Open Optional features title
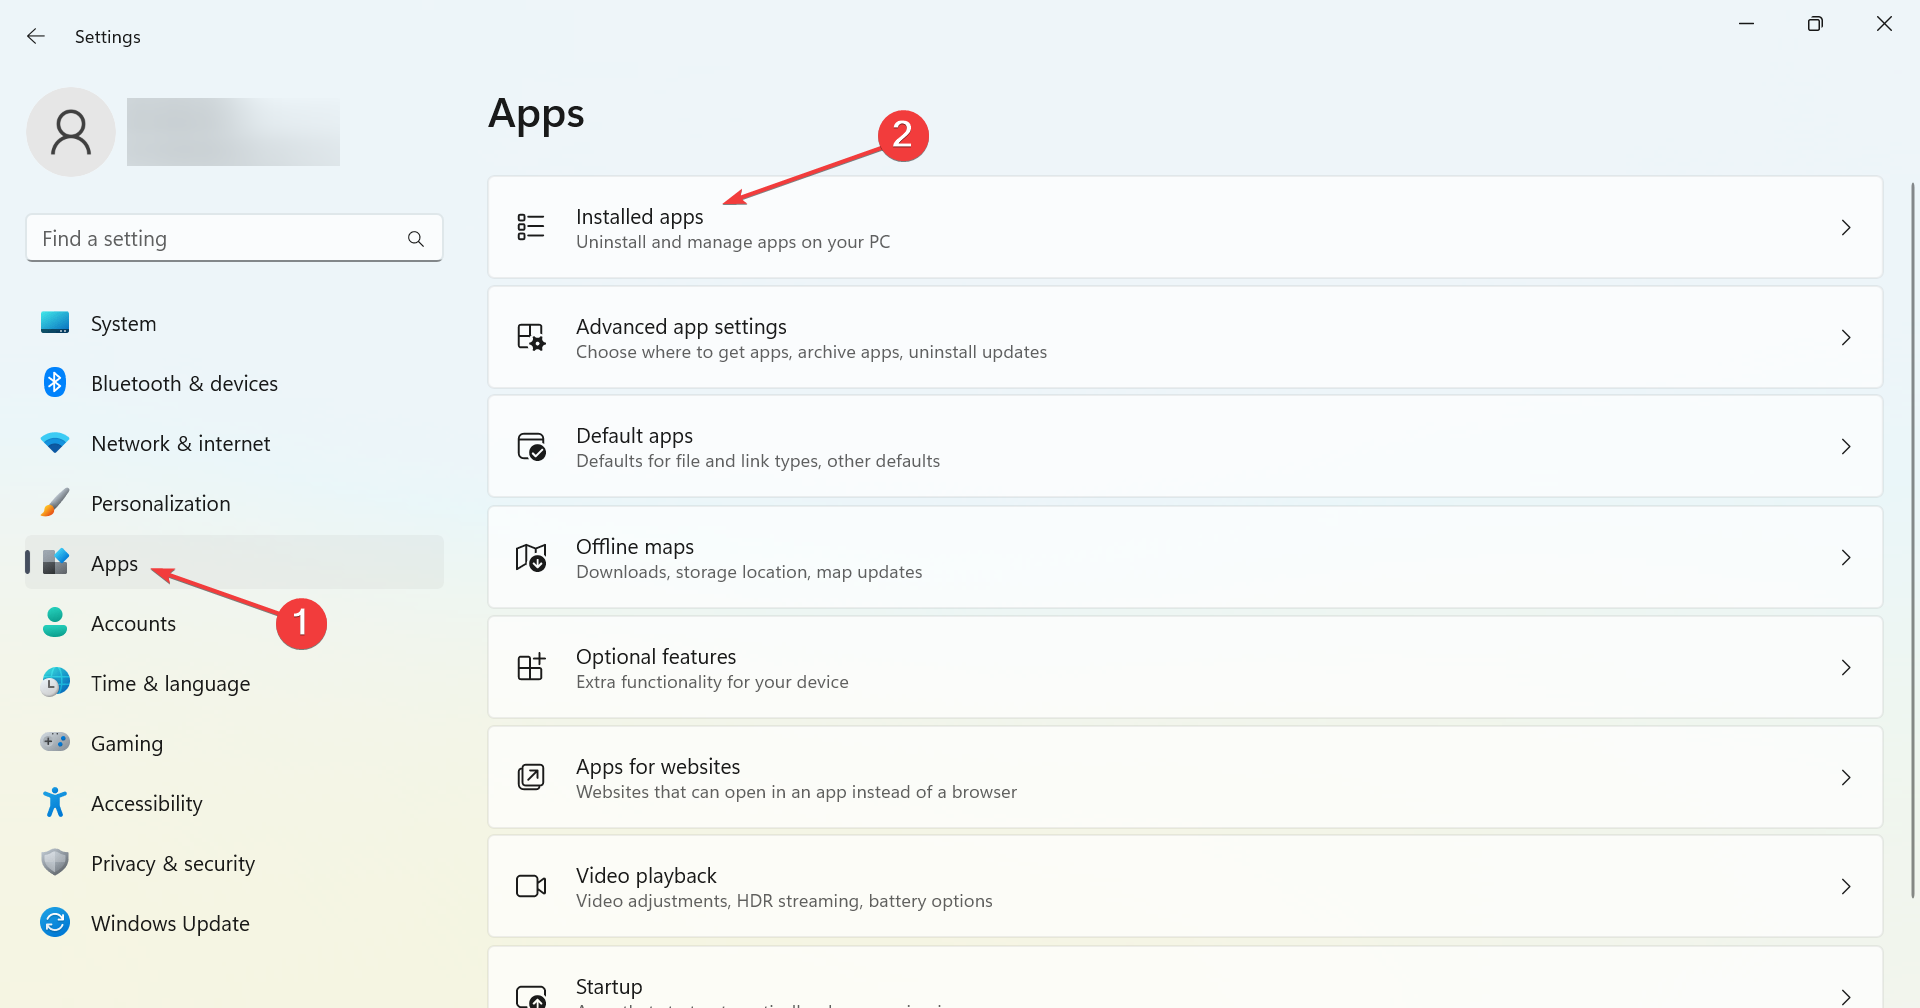 click(656, 657)
